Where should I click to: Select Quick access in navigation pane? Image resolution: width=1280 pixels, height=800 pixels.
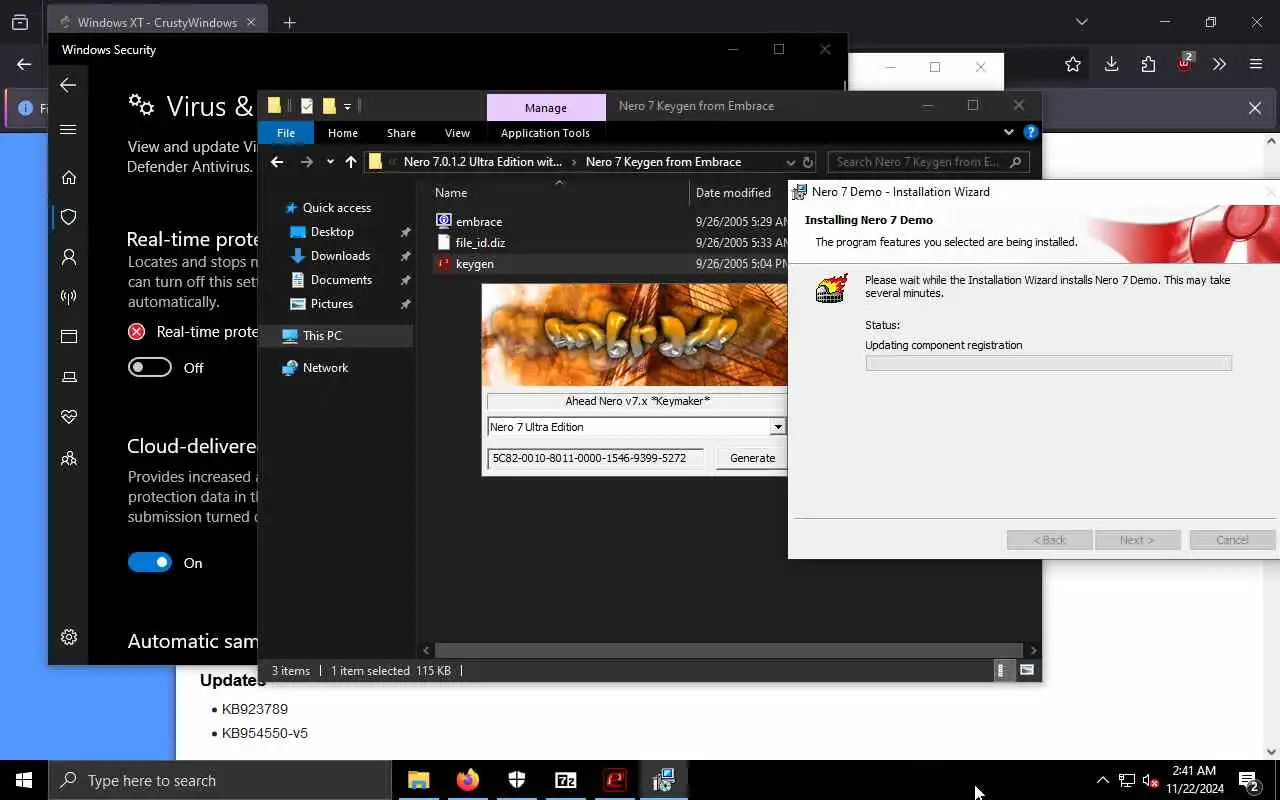[337, 208]
